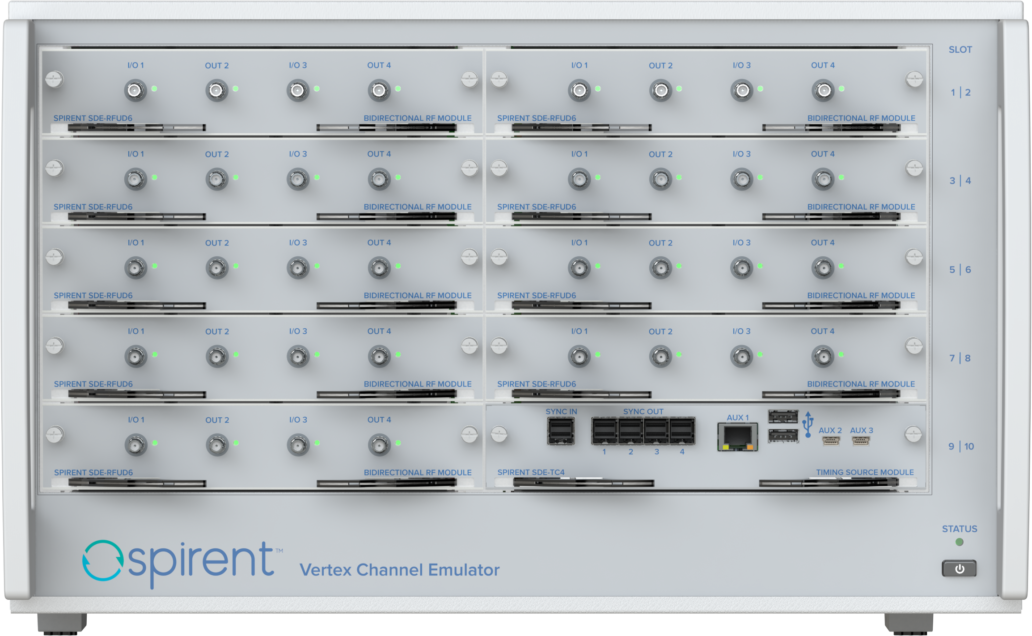Click the OUT 4 connector on slot 9 module
The height and width of the screenshot is (636, 1032).
[x=379, y=445]
